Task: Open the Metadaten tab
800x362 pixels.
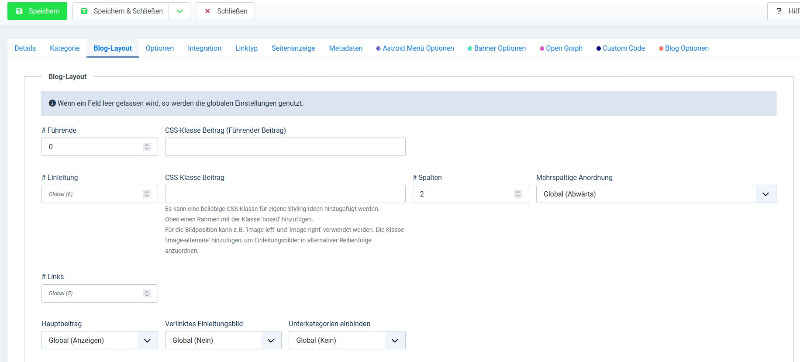Action: click(x=346, y=48)
